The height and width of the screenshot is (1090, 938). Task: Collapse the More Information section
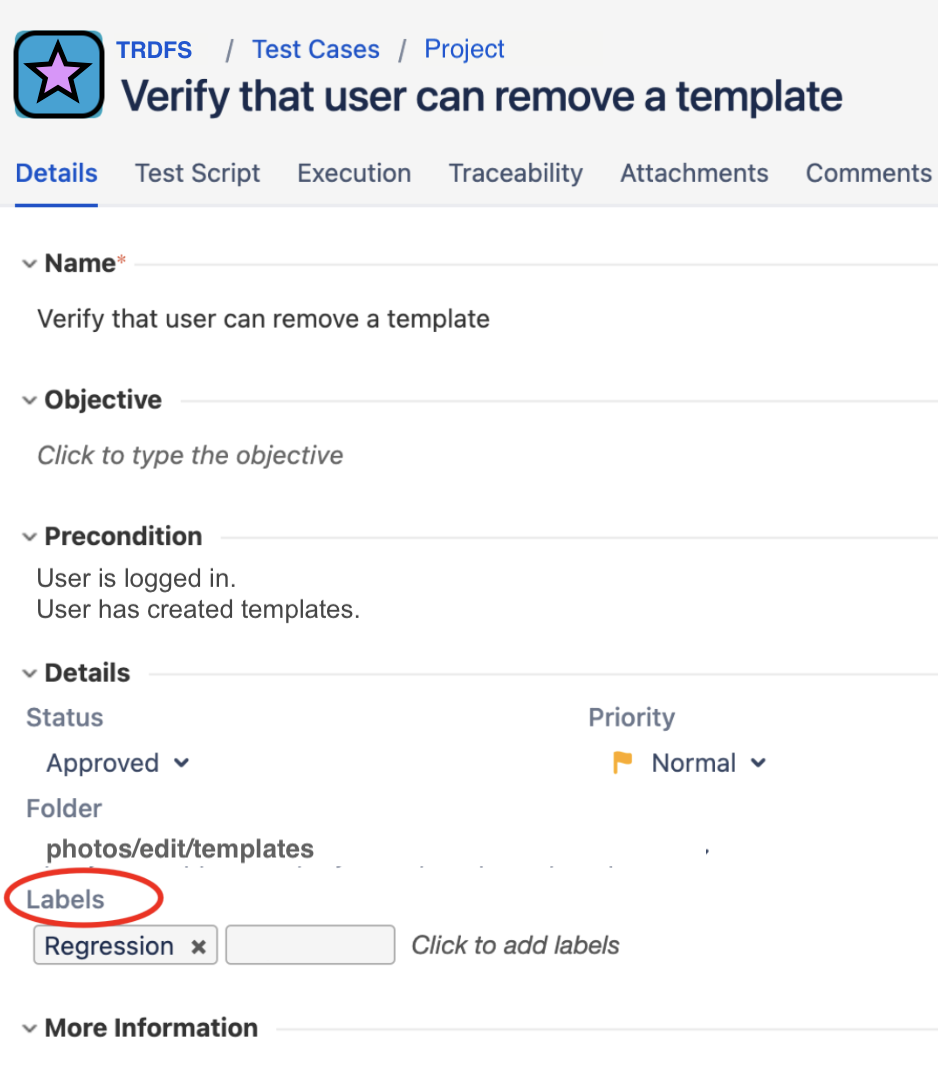pyautogui.click(x=29, y=1028)
